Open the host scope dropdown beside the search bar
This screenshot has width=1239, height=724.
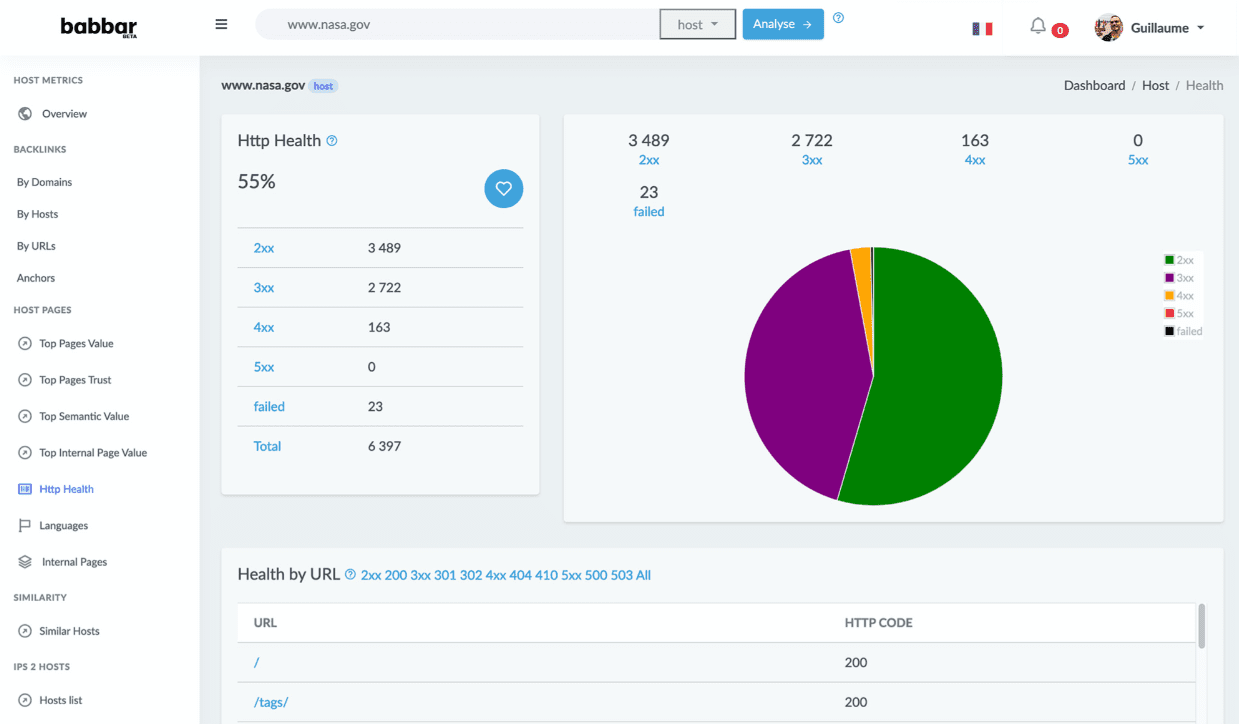(697, 24)
